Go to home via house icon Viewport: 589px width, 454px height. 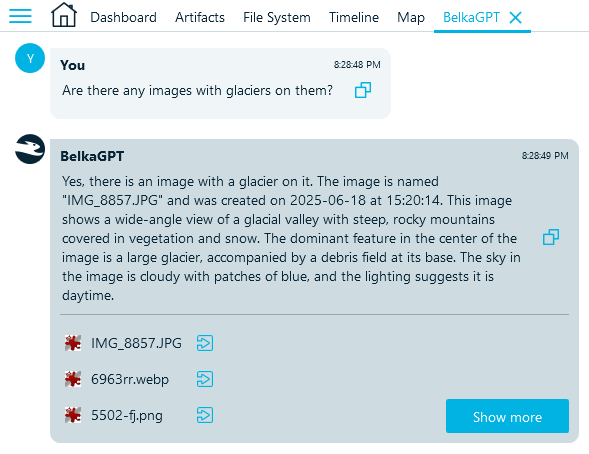64,15
